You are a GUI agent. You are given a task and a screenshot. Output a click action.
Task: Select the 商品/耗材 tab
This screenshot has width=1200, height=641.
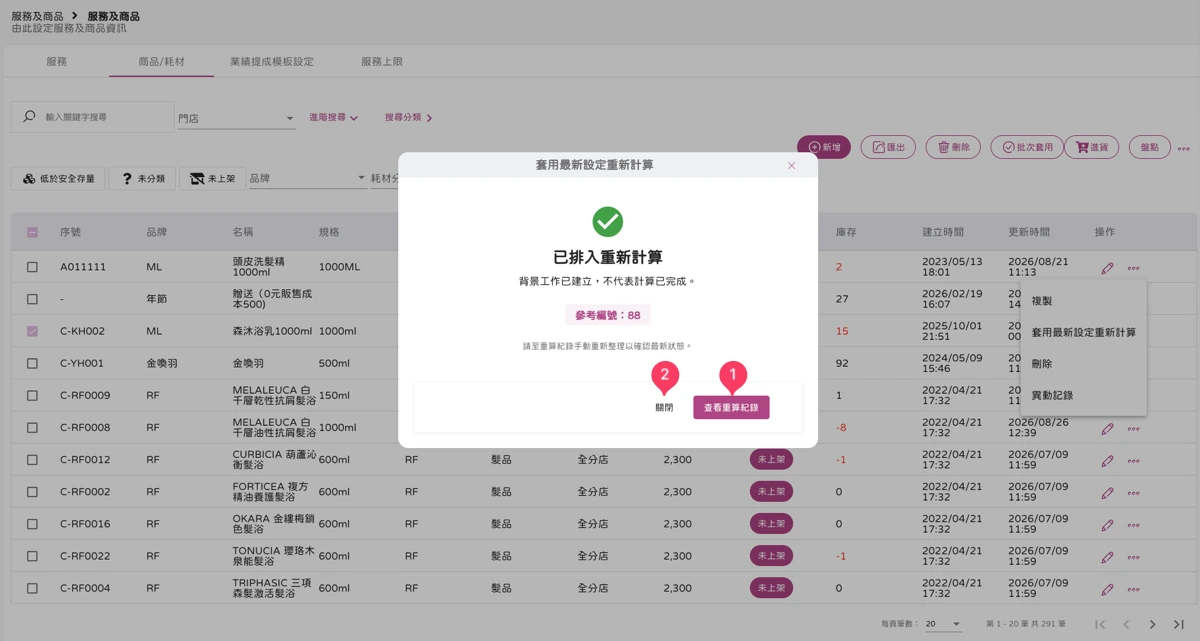tap(161, 62)
